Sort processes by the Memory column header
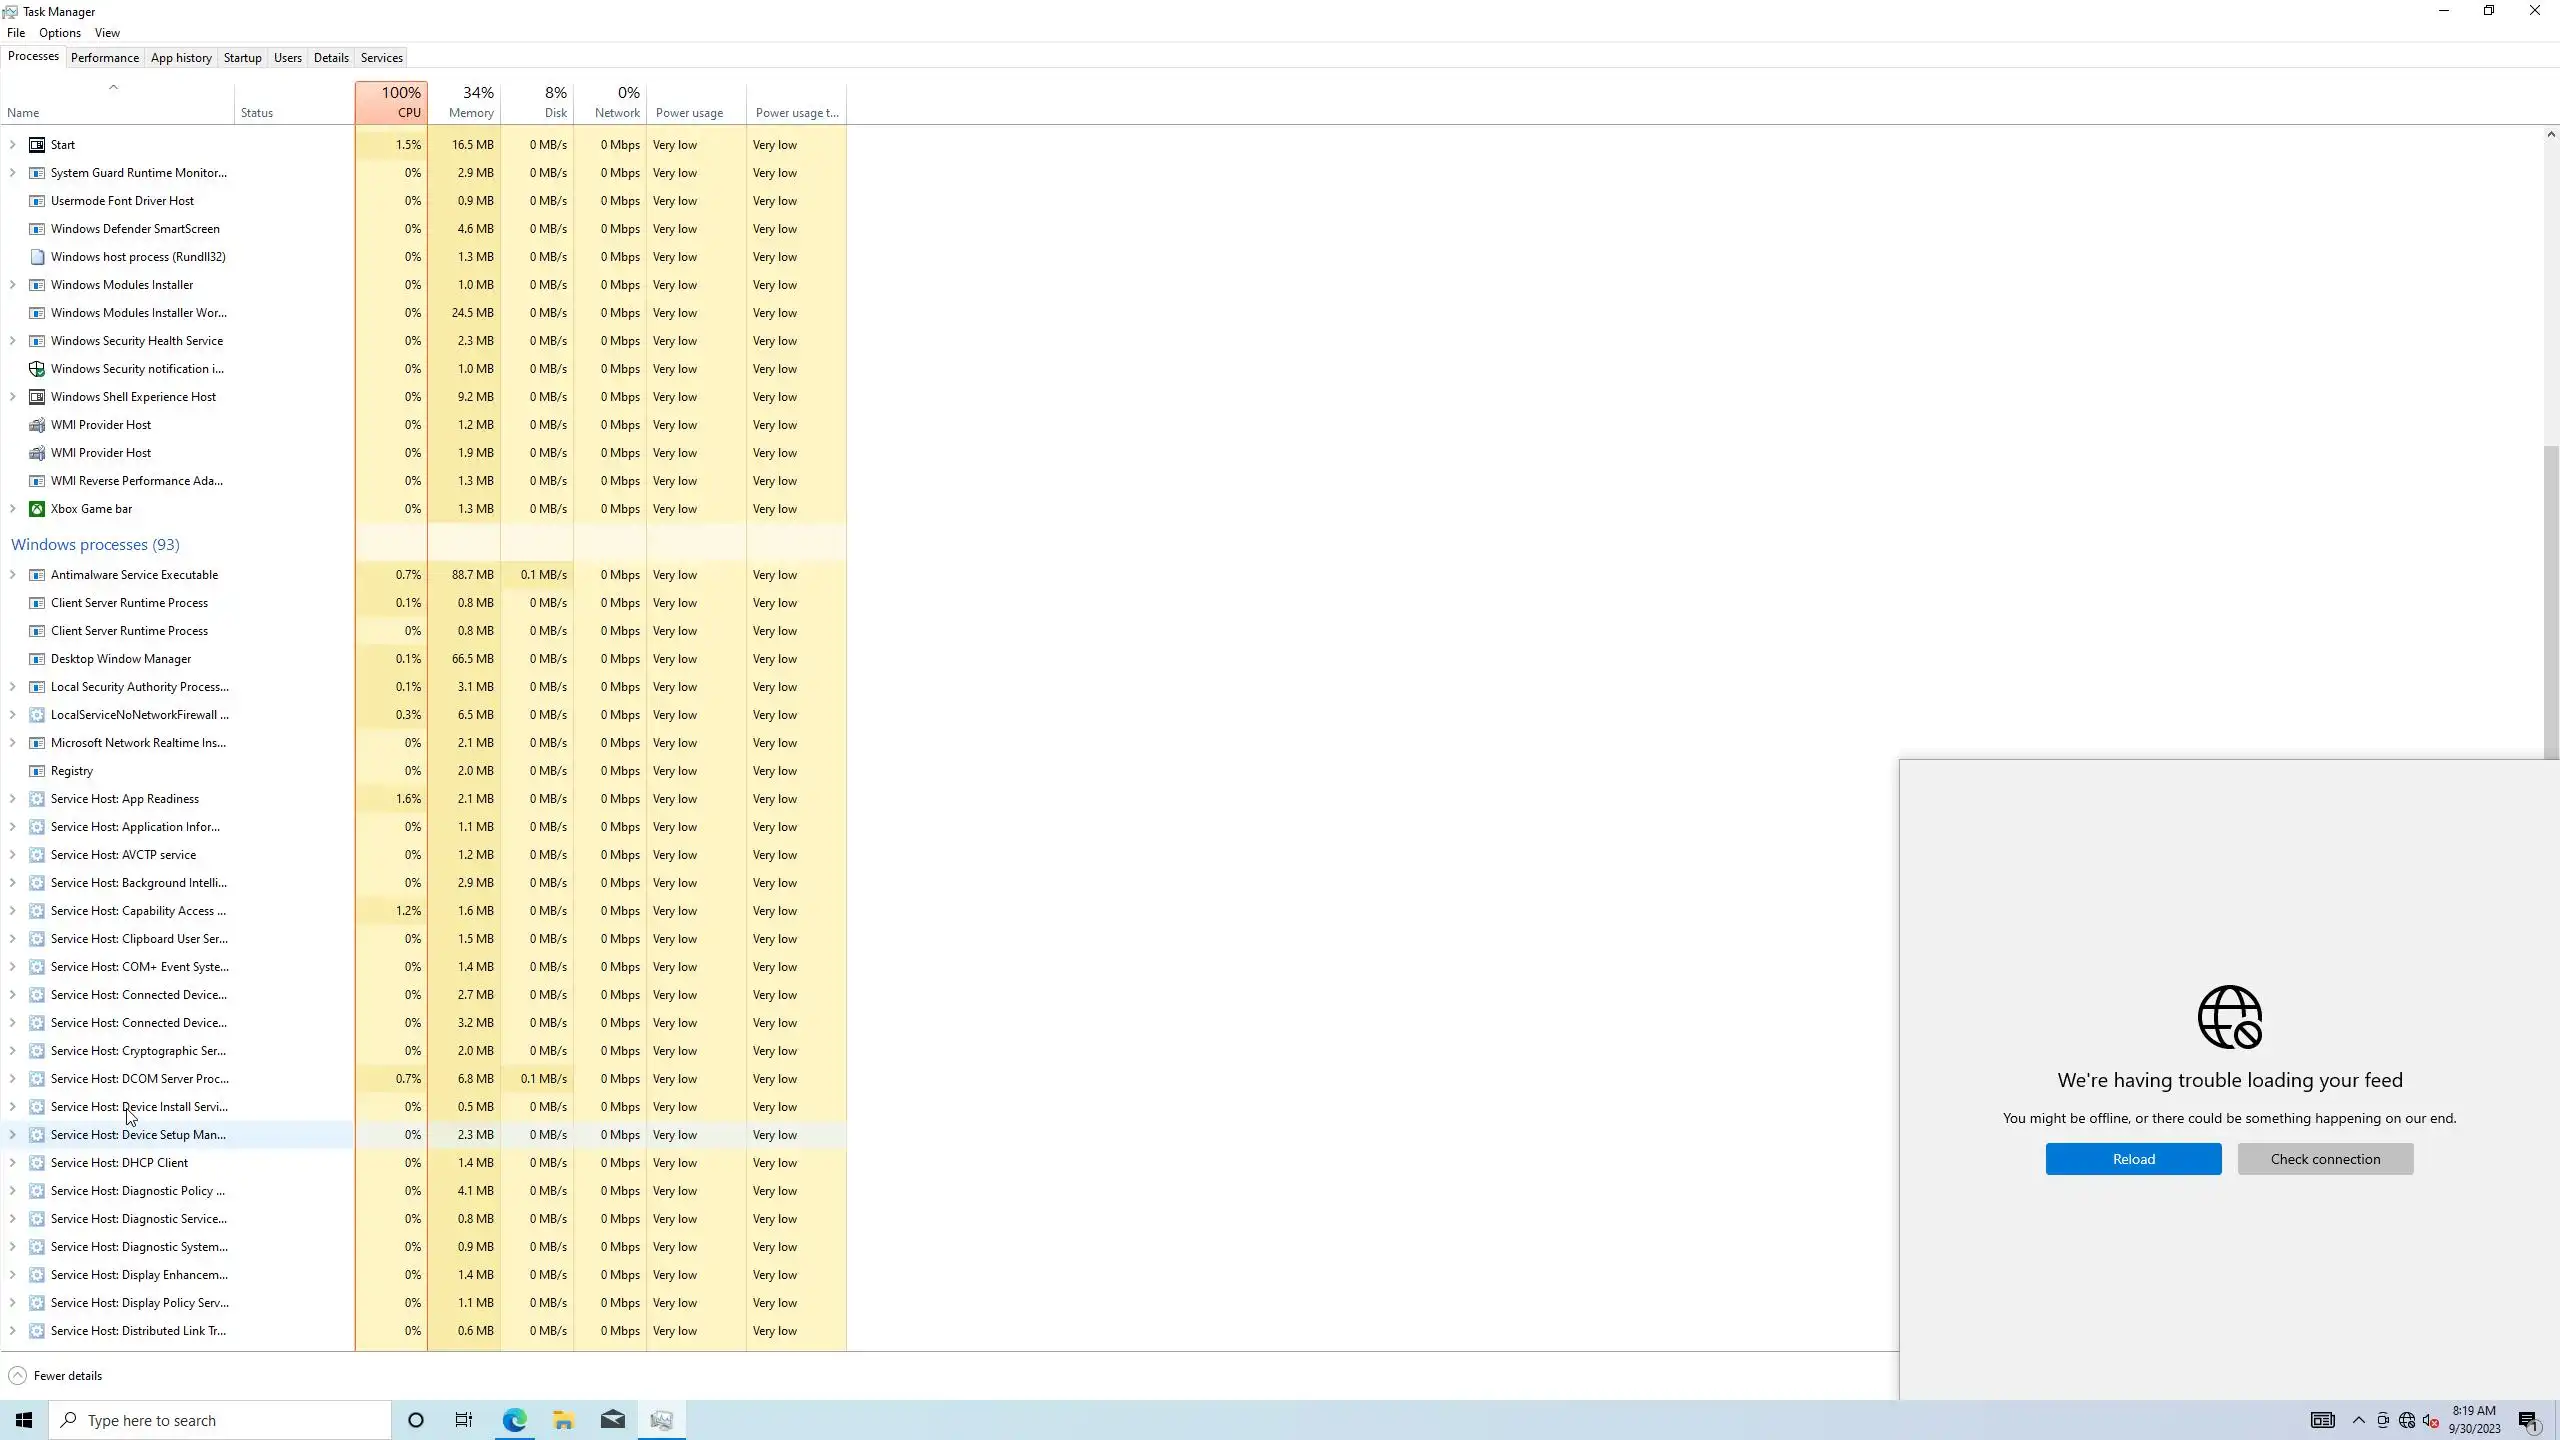The image size is (2560, 1440). tap(470, 102)
